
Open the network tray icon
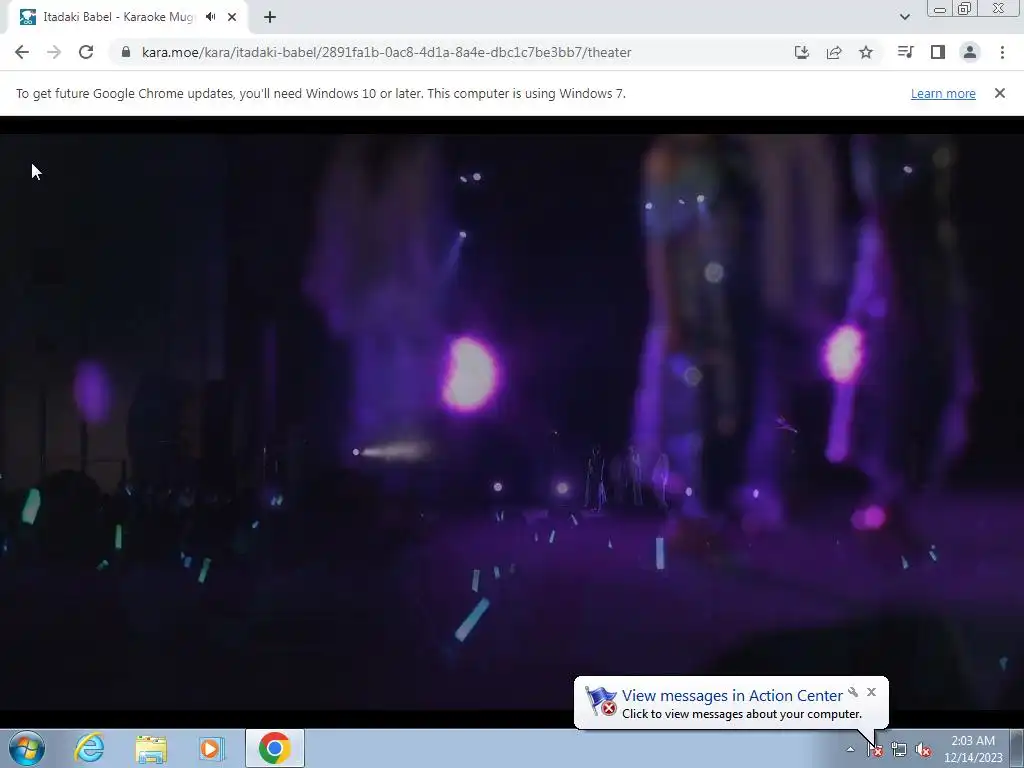coord(899,750)
